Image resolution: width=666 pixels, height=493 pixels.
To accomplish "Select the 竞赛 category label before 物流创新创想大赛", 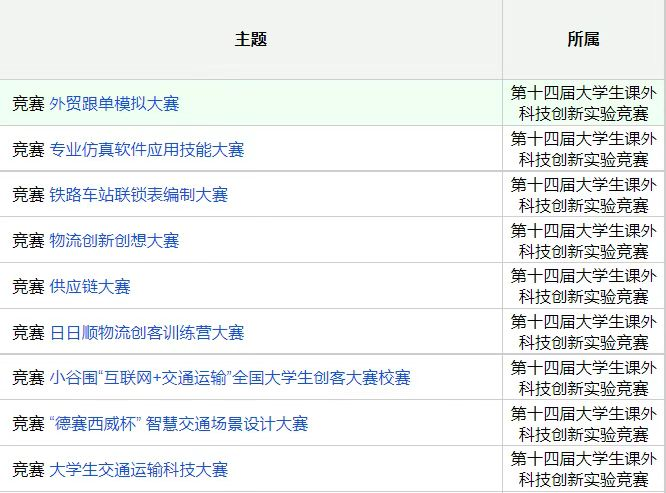I will (28, 241).
